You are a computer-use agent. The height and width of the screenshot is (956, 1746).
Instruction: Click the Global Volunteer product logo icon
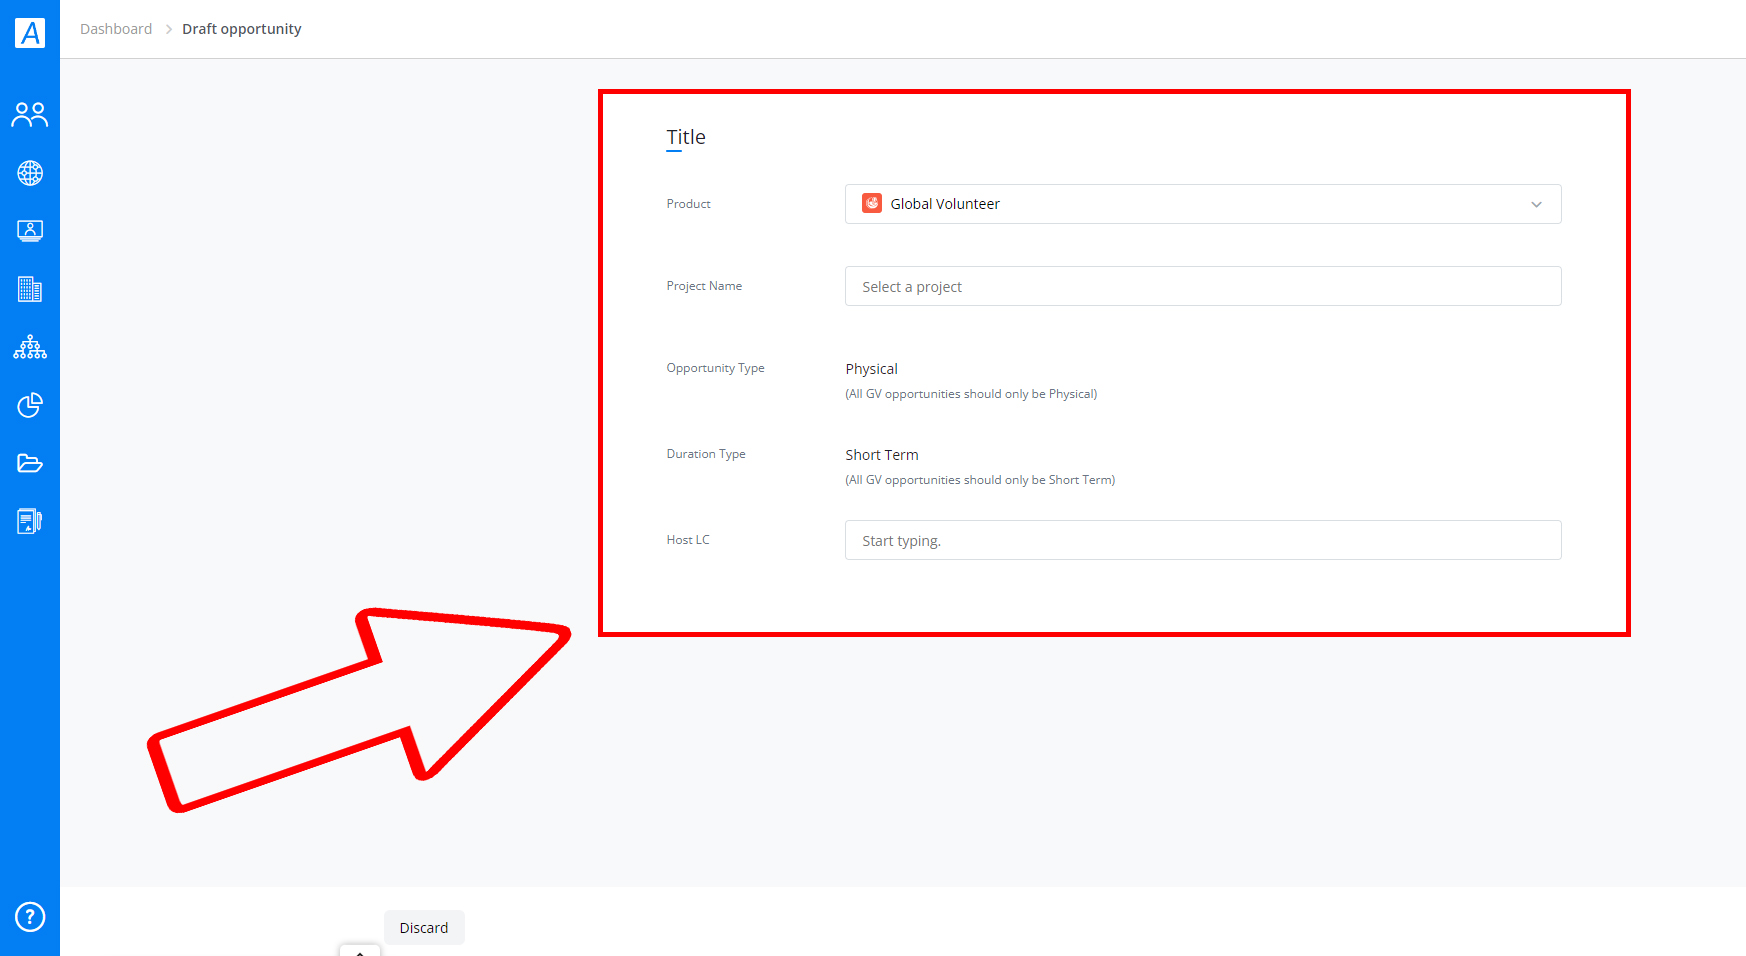click(872, 203)
